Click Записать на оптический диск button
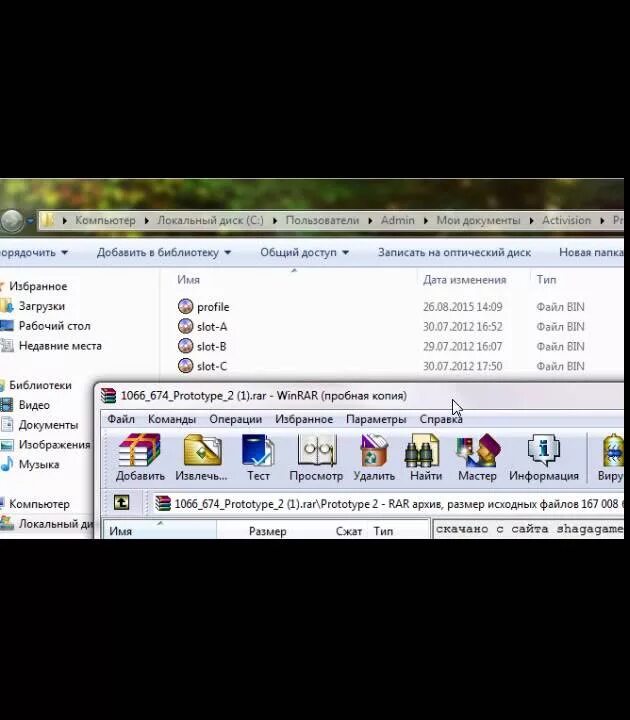Screen dimensions: 630x720 [x=454, y=252]
